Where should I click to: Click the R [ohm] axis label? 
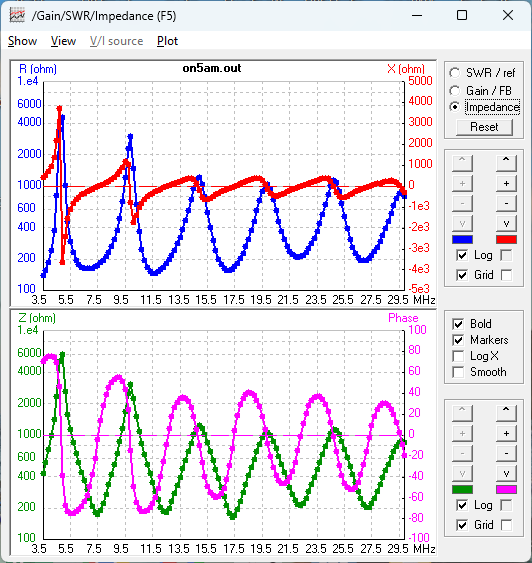[x=38, y=69]
